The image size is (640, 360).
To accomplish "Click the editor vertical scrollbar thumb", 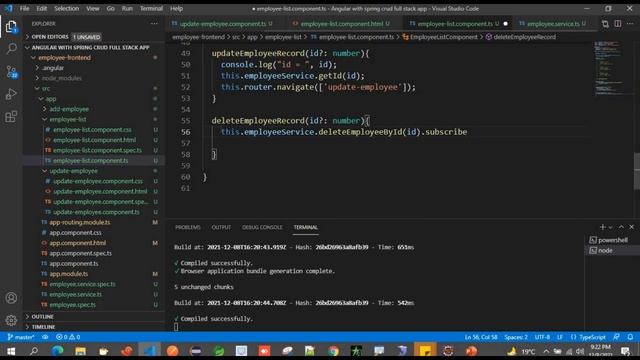I will coord(637,171).
